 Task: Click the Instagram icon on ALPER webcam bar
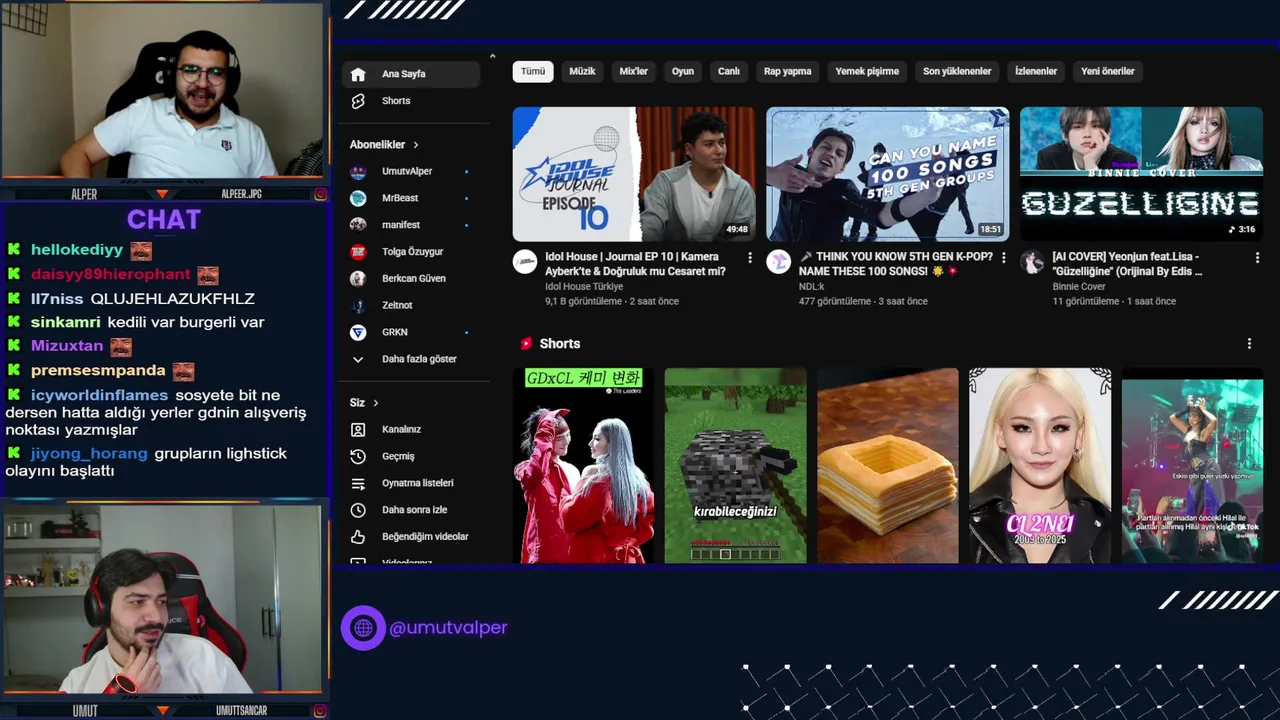pyautogui.click(x=320, y=194)
